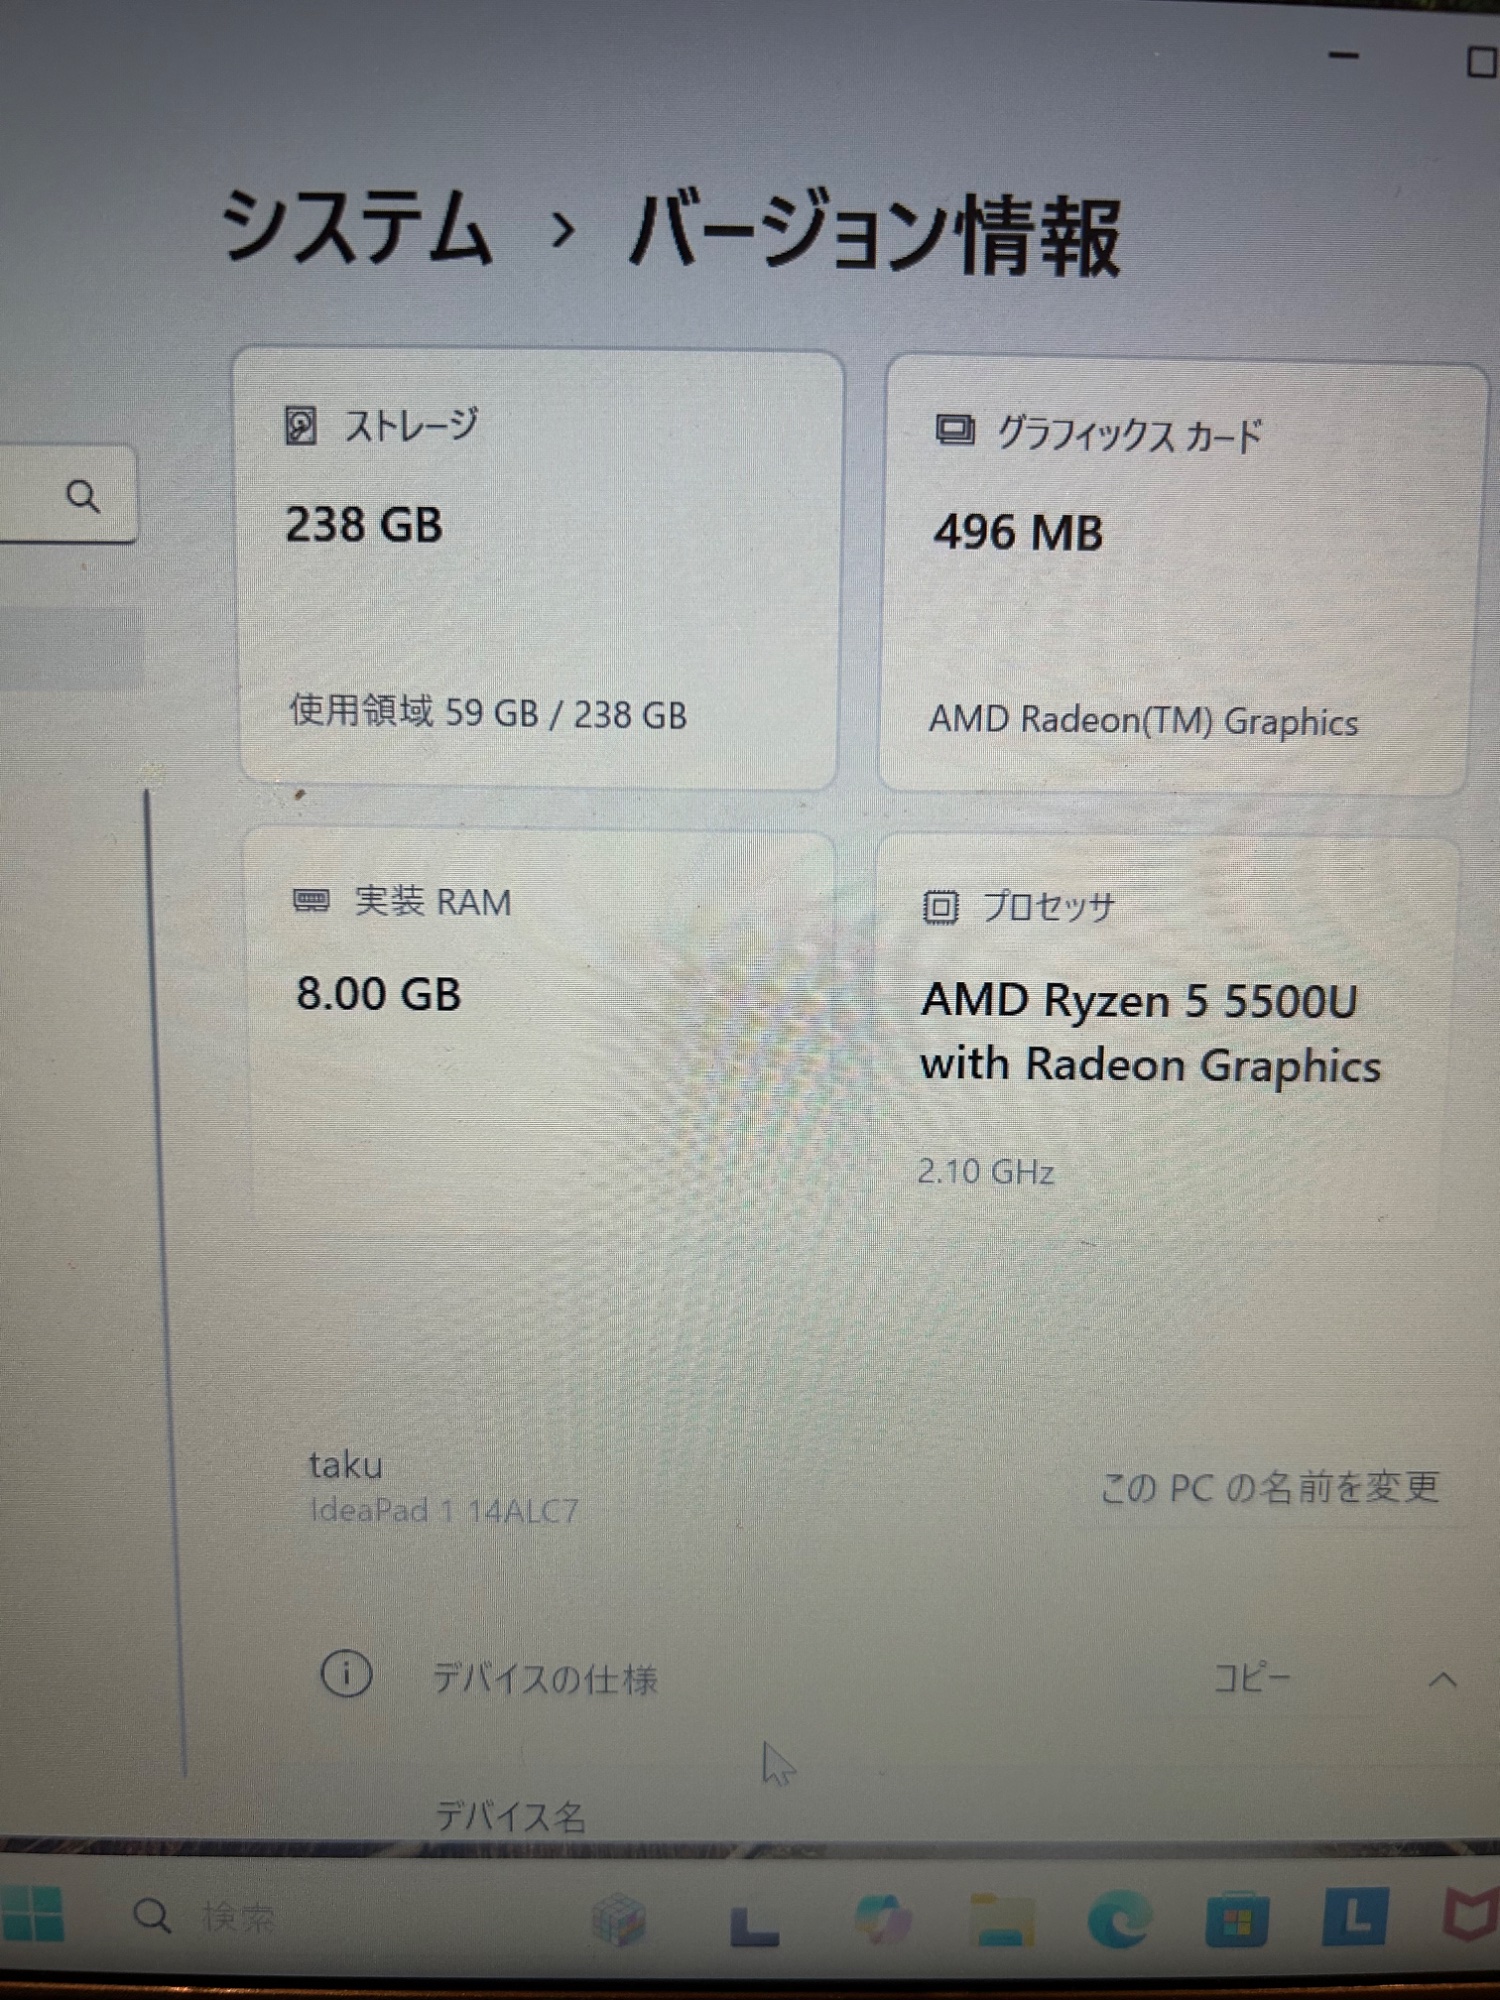Click the processor chip icon
The width and height of the screenshot is (1500, 2000).
940,907
